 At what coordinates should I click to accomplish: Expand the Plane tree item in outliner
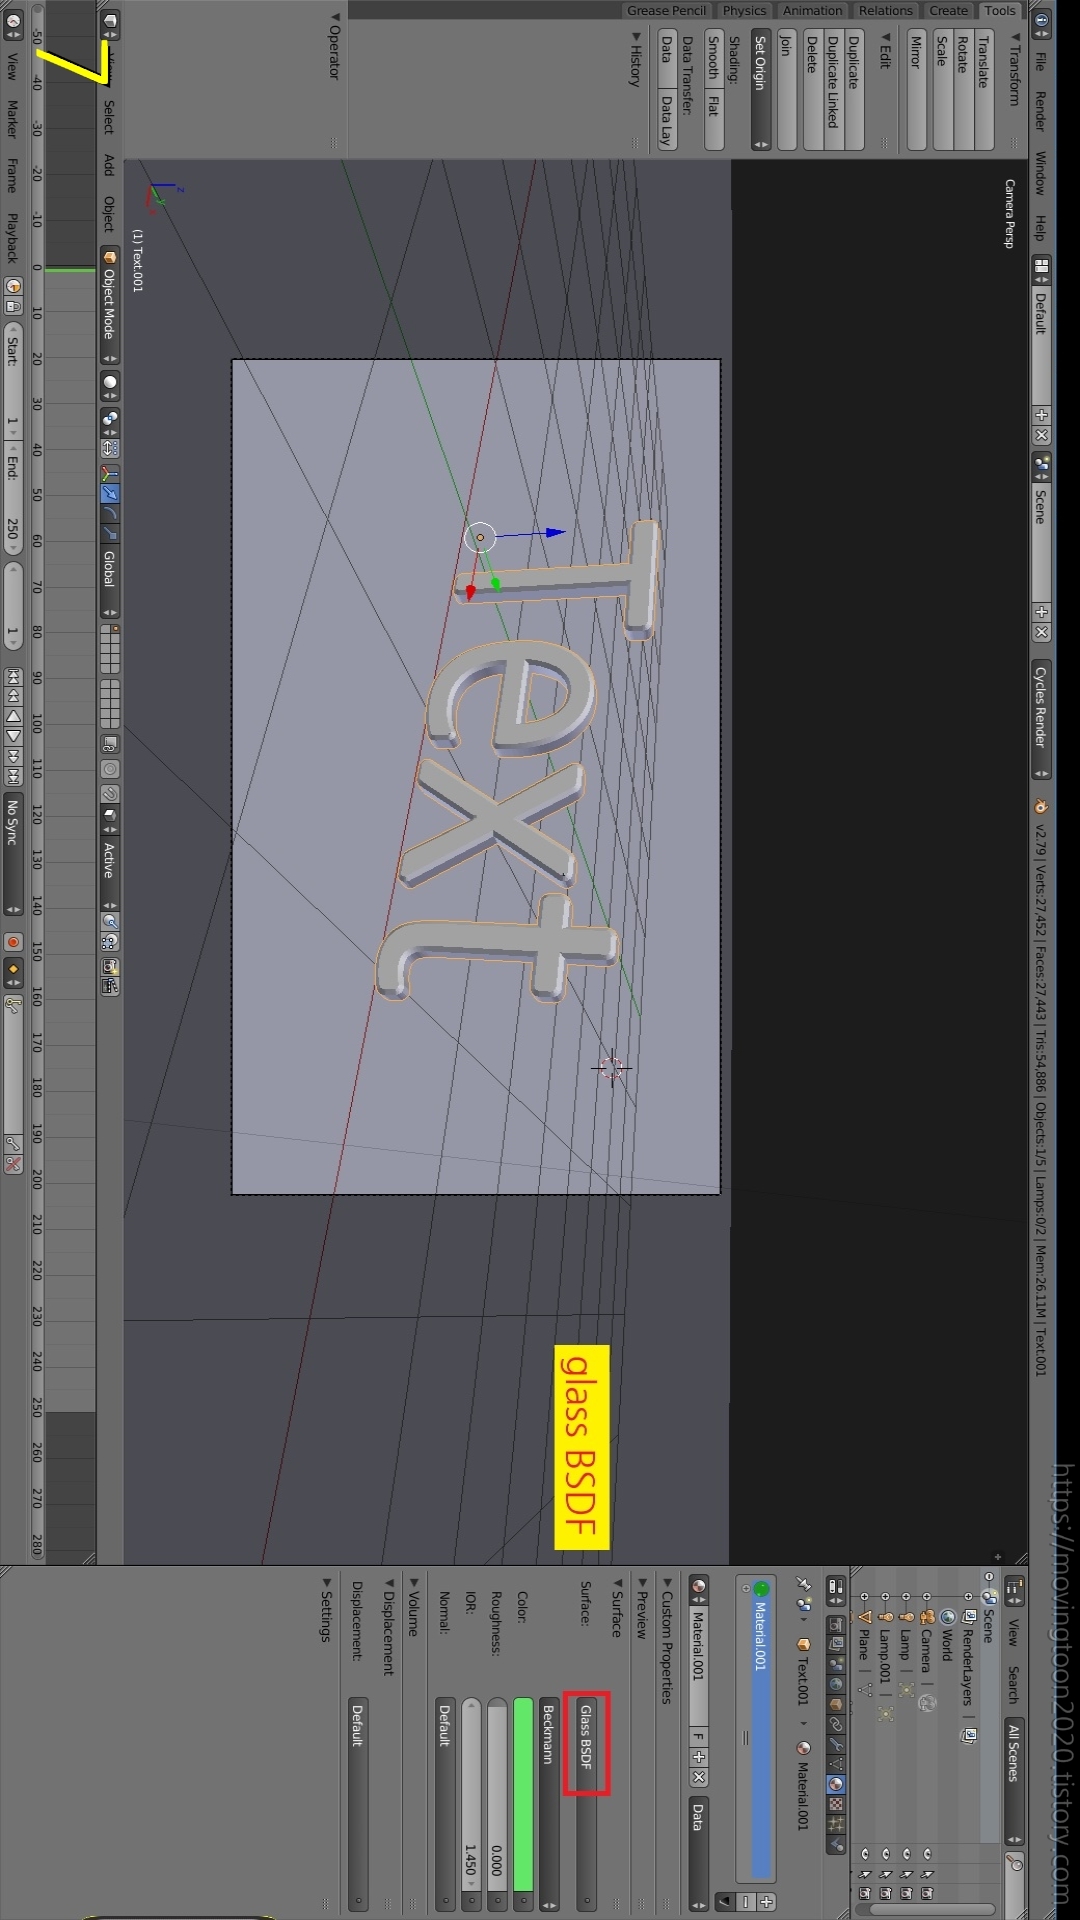coord(865,1596)
